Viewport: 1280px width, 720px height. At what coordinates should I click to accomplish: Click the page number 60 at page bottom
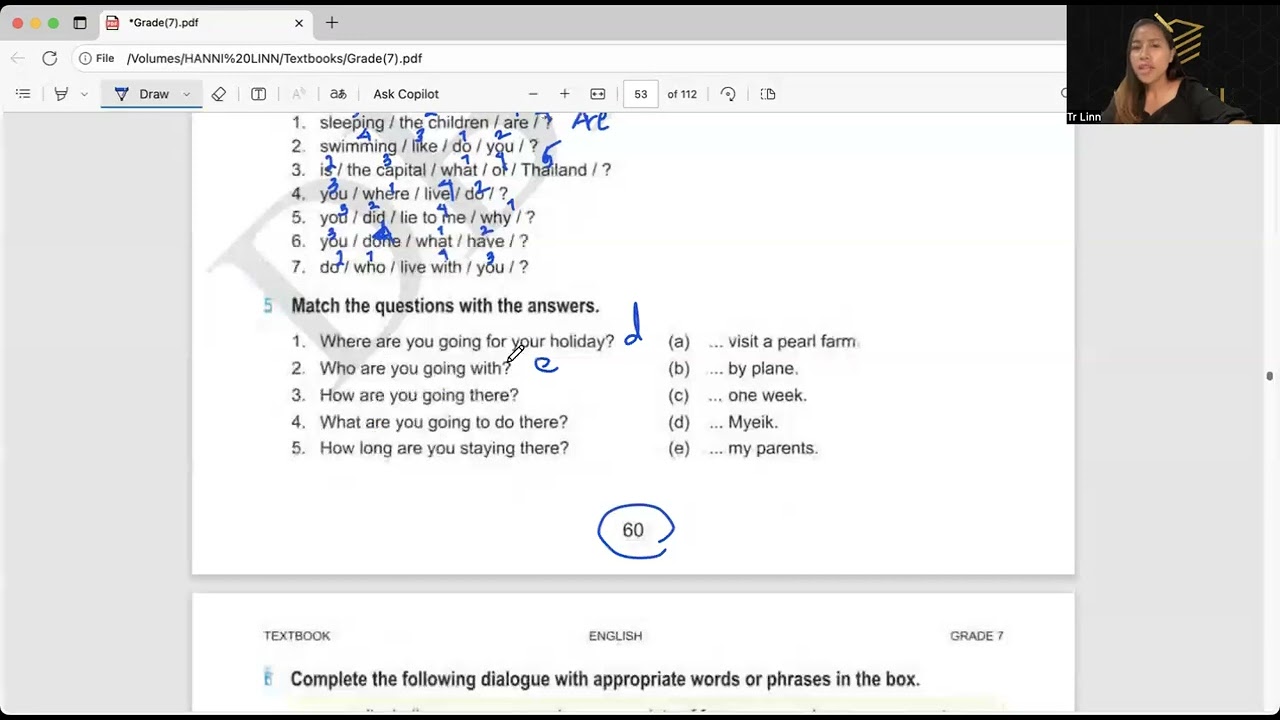[633, 530]
